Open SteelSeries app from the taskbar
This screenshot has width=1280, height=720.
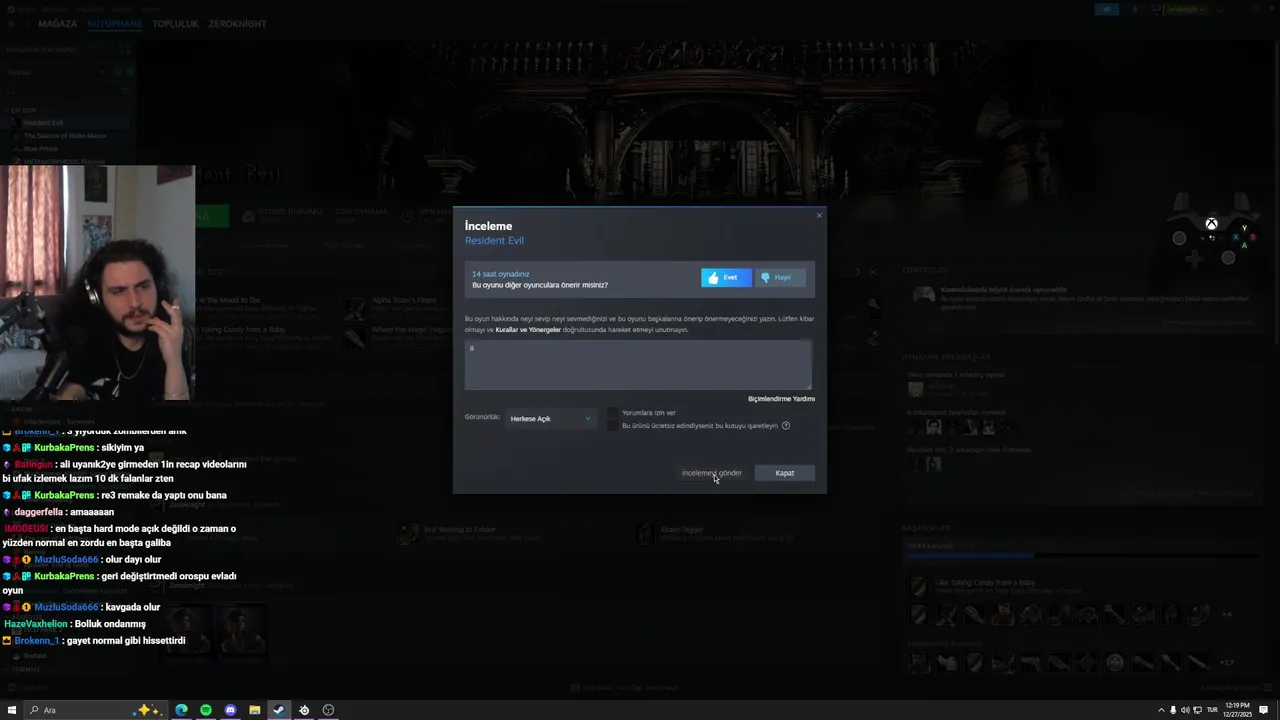[x=304, y=710]
